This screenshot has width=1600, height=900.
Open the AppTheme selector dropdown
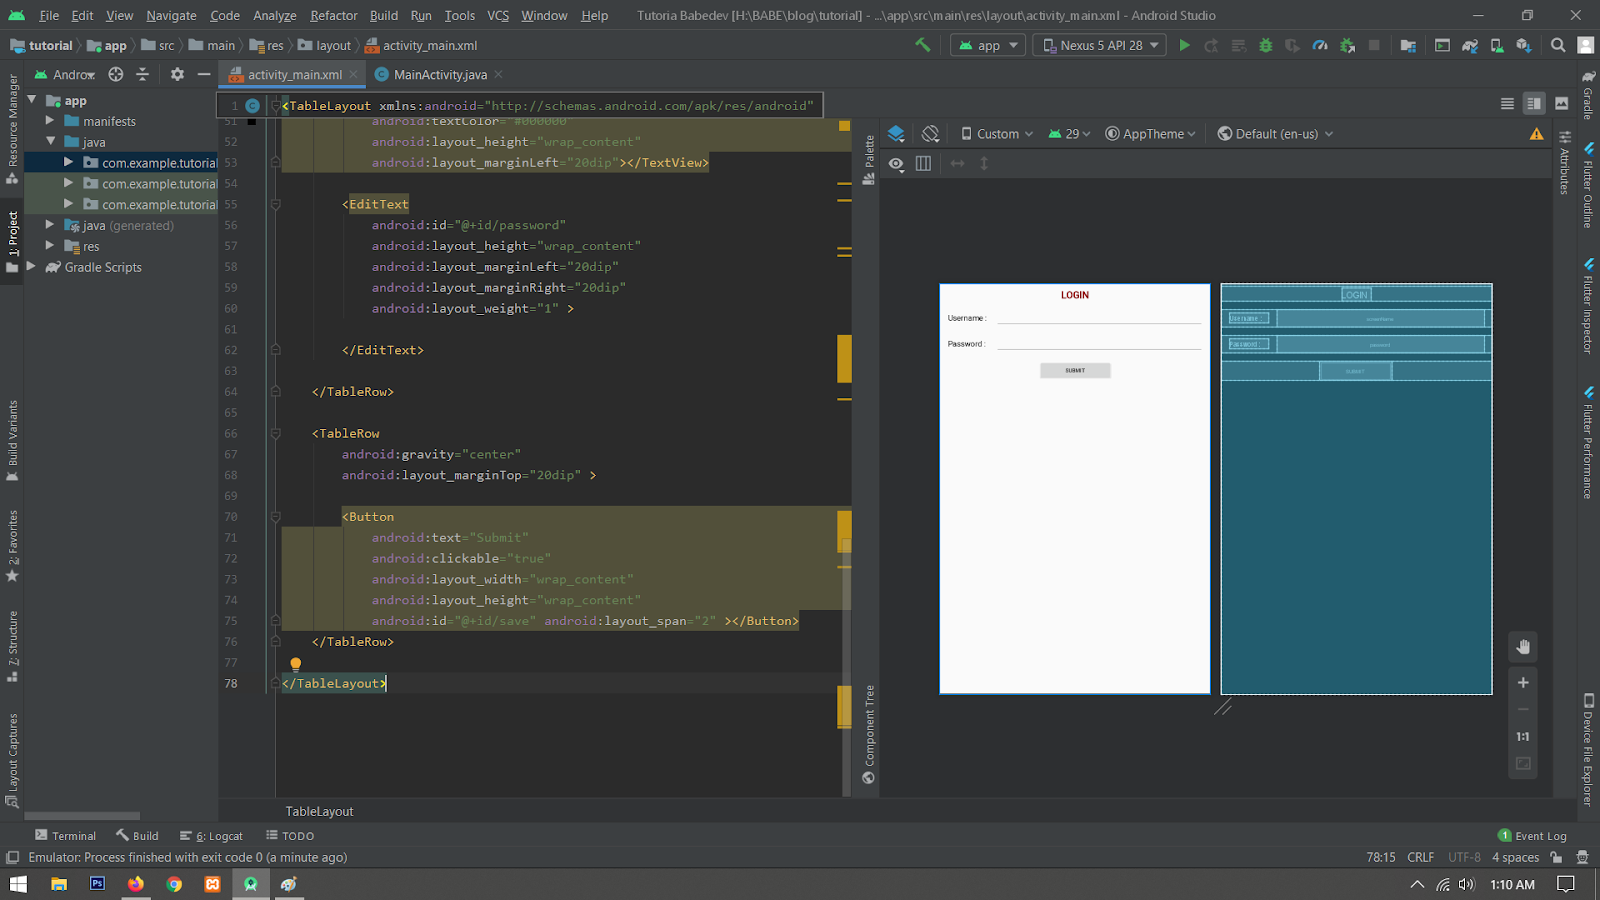[1150, 134]
